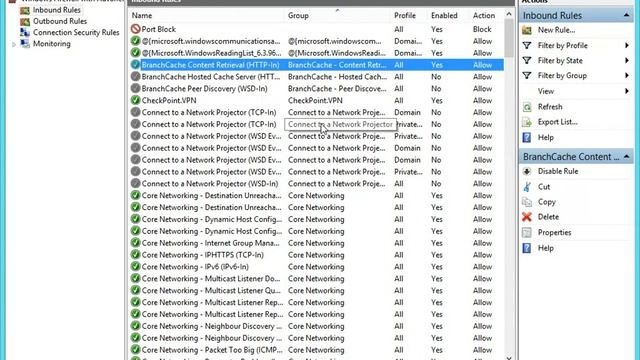
Task: Click the Inbound Rules tree icon
Action: pos(25,10)
